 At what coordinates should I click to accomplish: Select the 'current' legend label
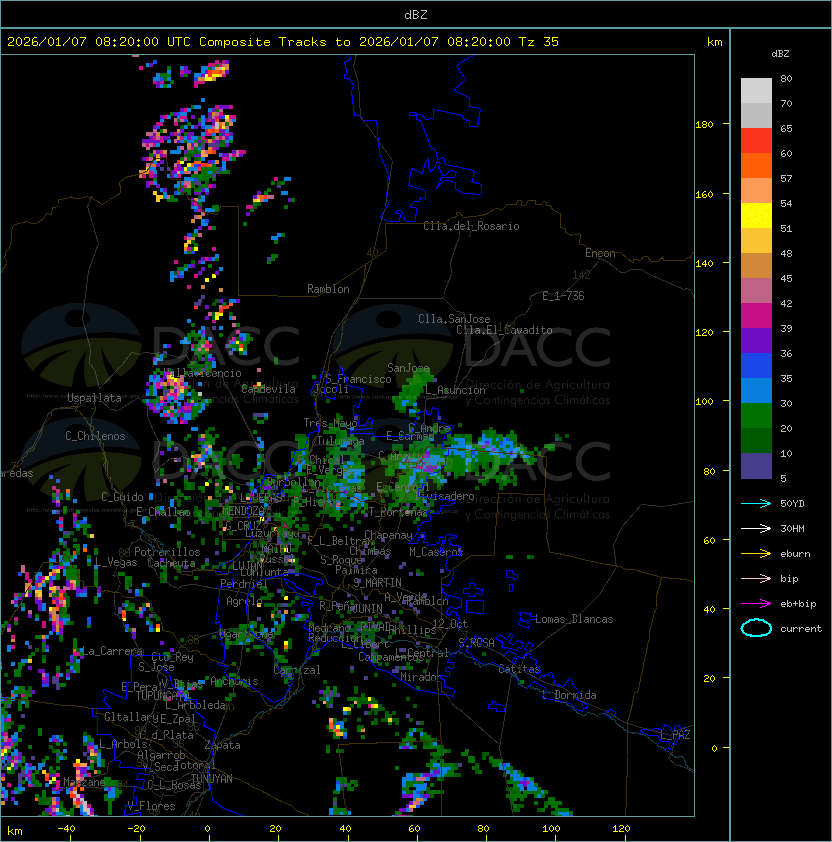pyautogui.click(x=801, y=629)
